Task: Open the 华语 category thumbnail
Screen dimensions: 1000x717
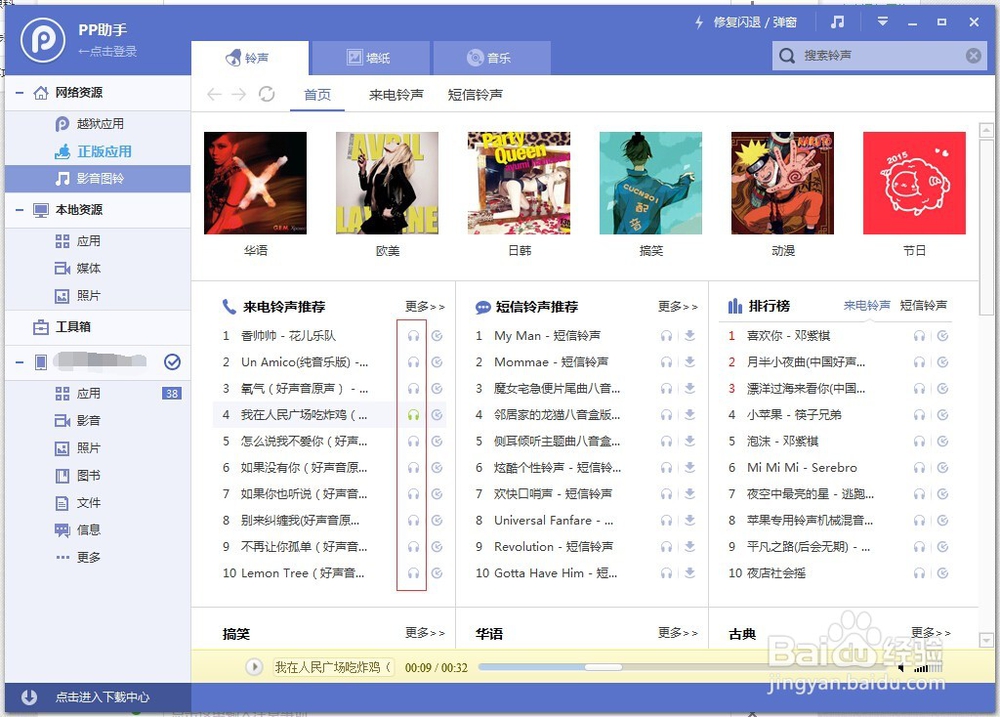Action: [255, 183]
